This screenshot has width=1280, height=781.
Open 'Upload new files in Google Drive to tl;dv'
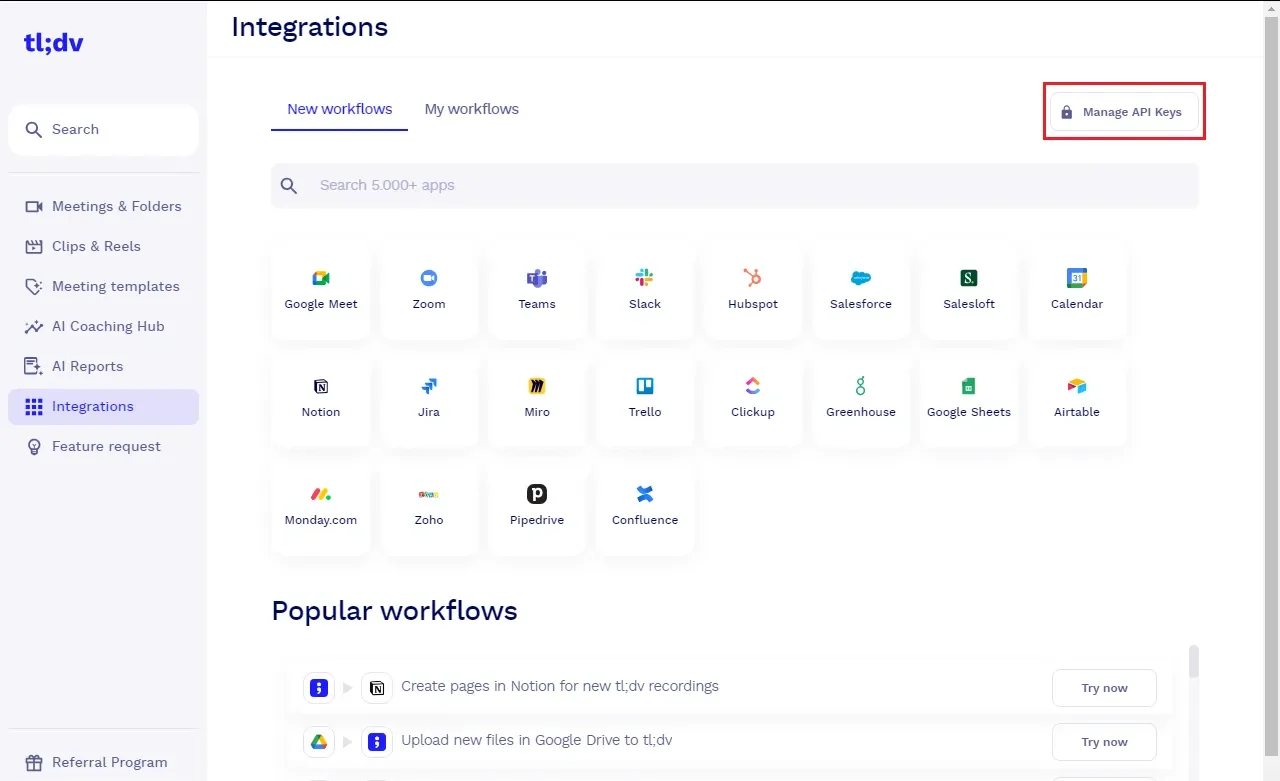coord(536,740)
